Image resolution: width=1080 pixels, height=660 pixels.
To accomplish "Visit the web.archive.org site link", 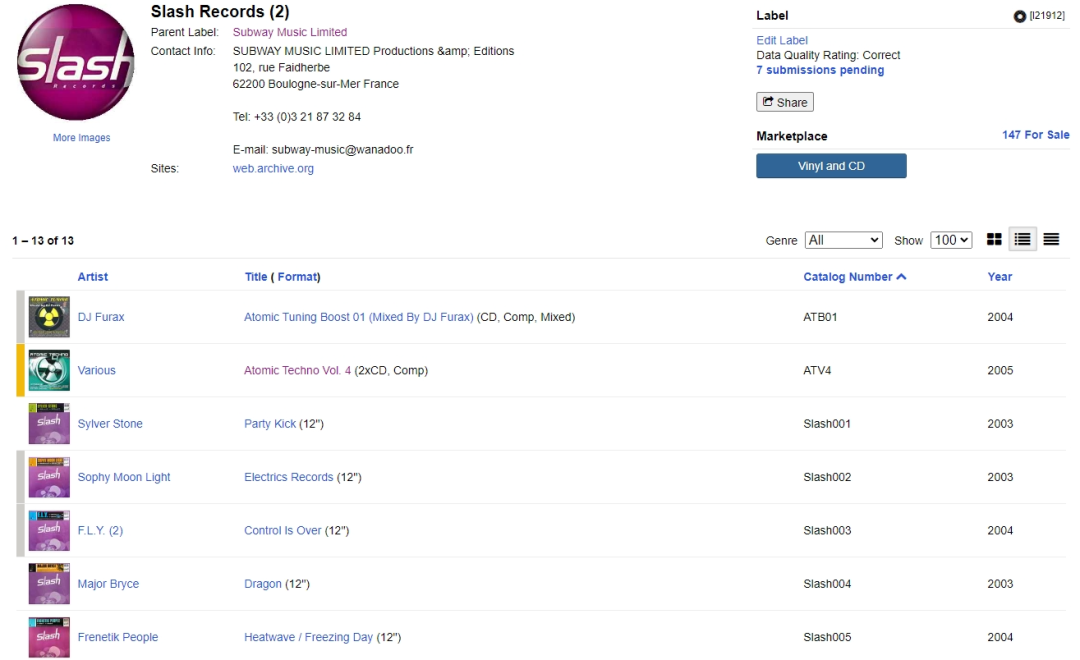I will [273, 168].
